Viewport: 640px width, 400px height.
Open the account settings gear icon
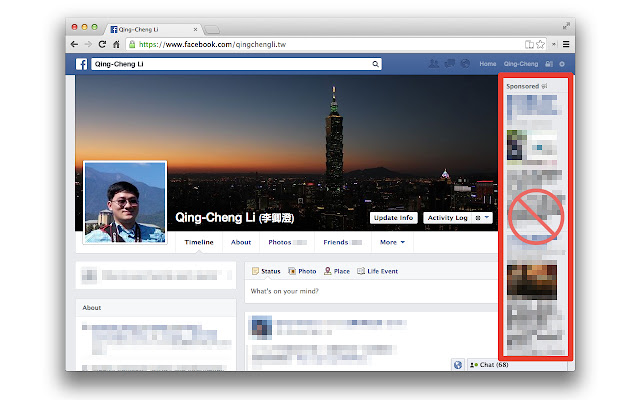[562, 64]
